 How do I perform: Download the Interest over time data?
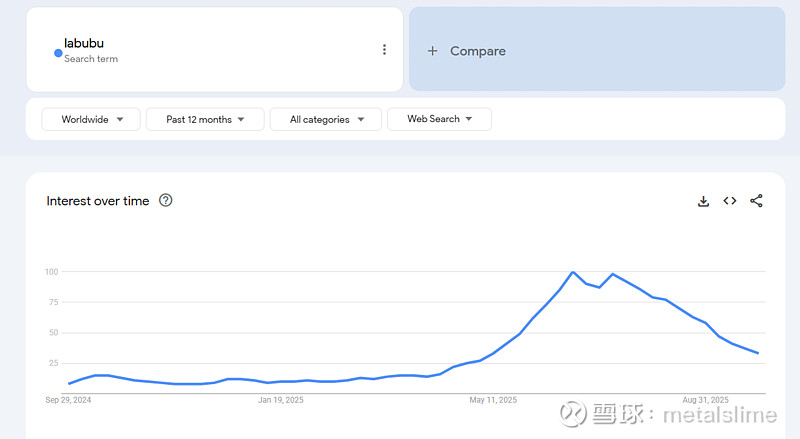(x=703, y=201)
